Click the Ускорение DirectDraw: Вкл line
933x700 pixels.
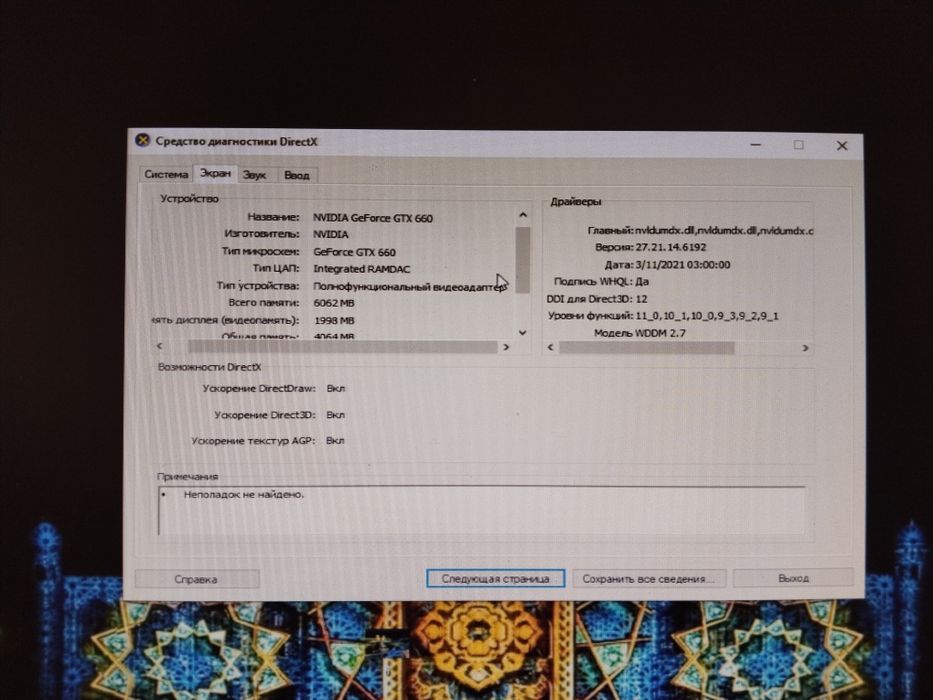[274, 389]
